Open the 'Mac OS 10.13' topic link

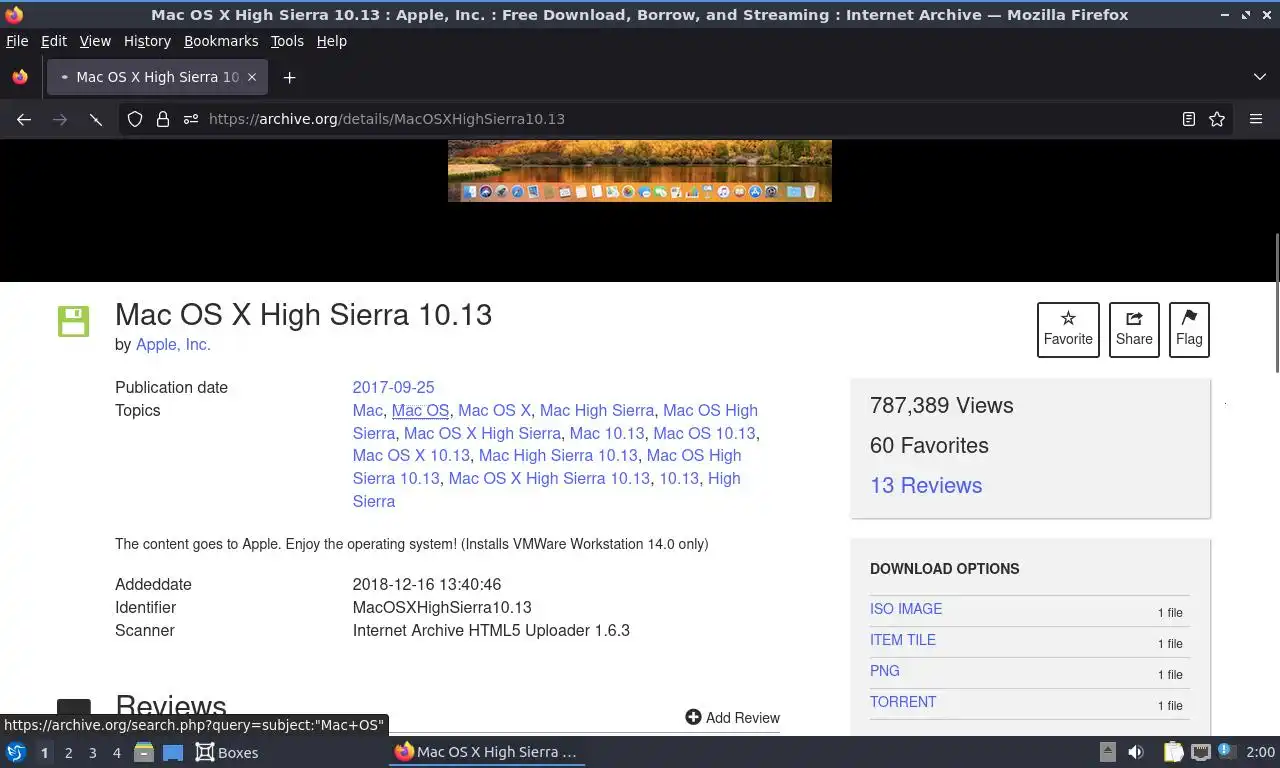(704, 433)
